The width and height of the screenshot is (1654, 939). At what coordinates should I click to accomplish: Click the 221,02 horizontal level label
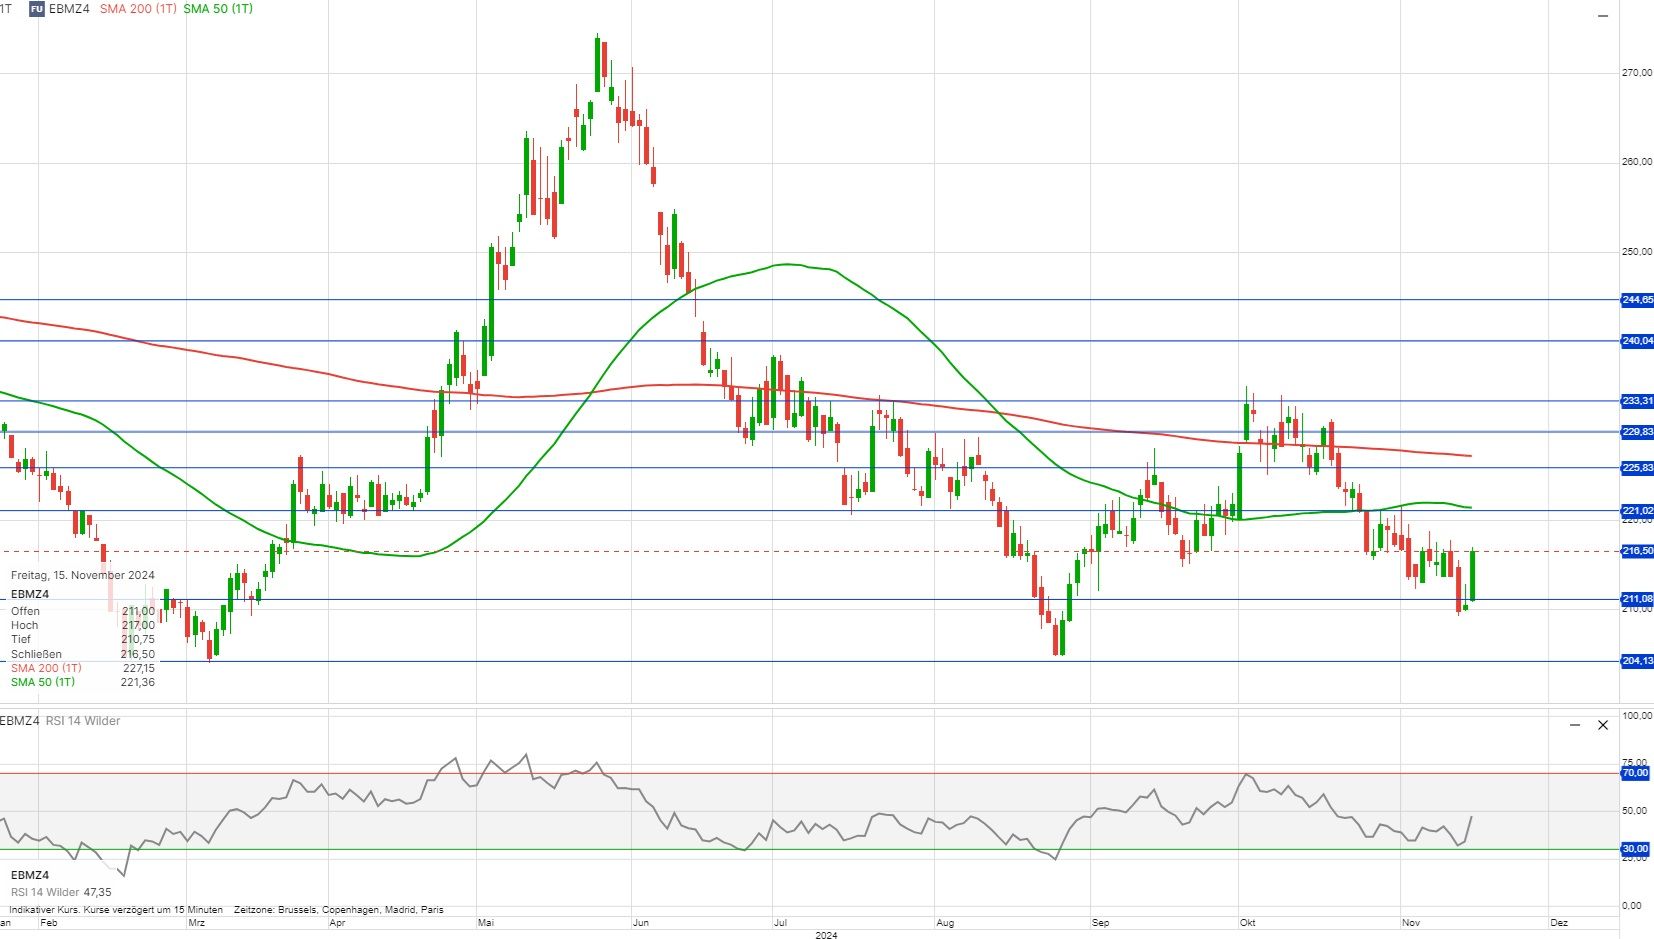pos(1636,511)
